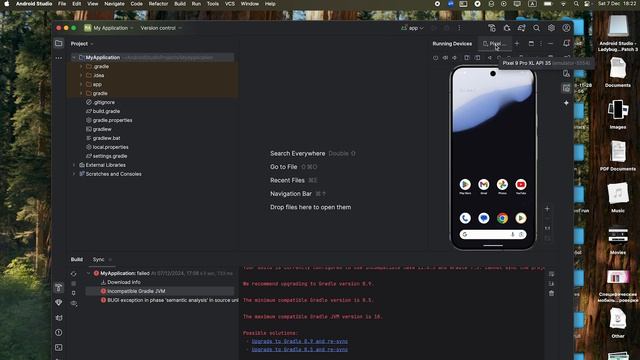Open the Navigate menu
This screenshot has height=360, width=640.
pyautogui.click(x=114, y=4)
